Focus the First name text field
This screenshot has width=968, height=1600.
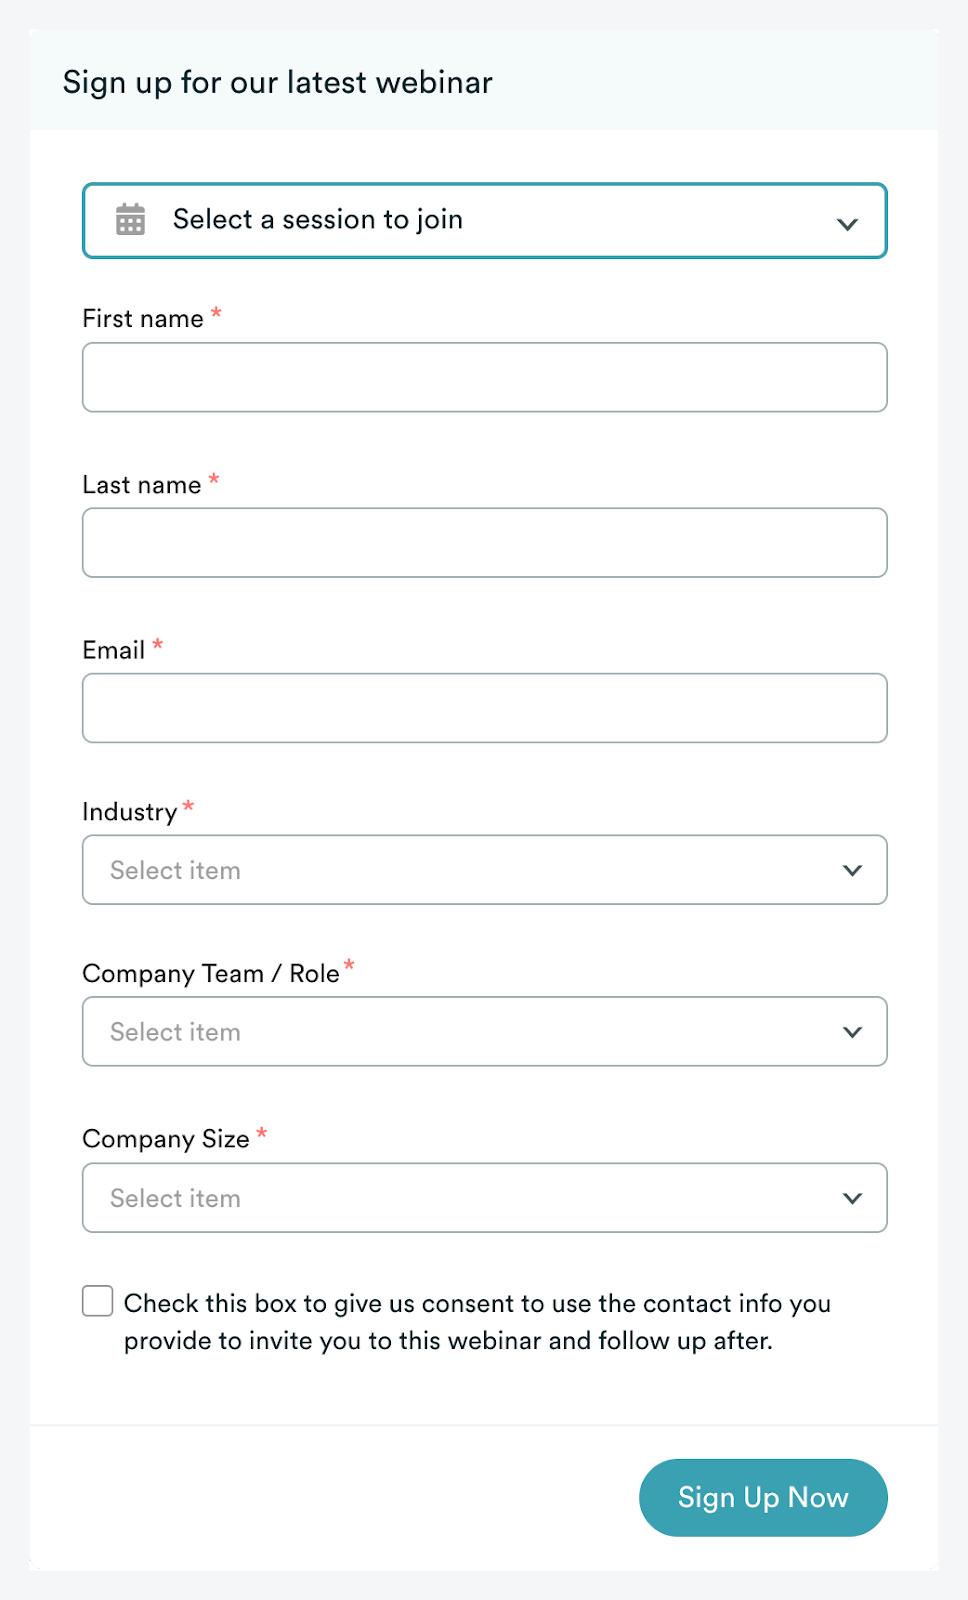pos(484,378)
